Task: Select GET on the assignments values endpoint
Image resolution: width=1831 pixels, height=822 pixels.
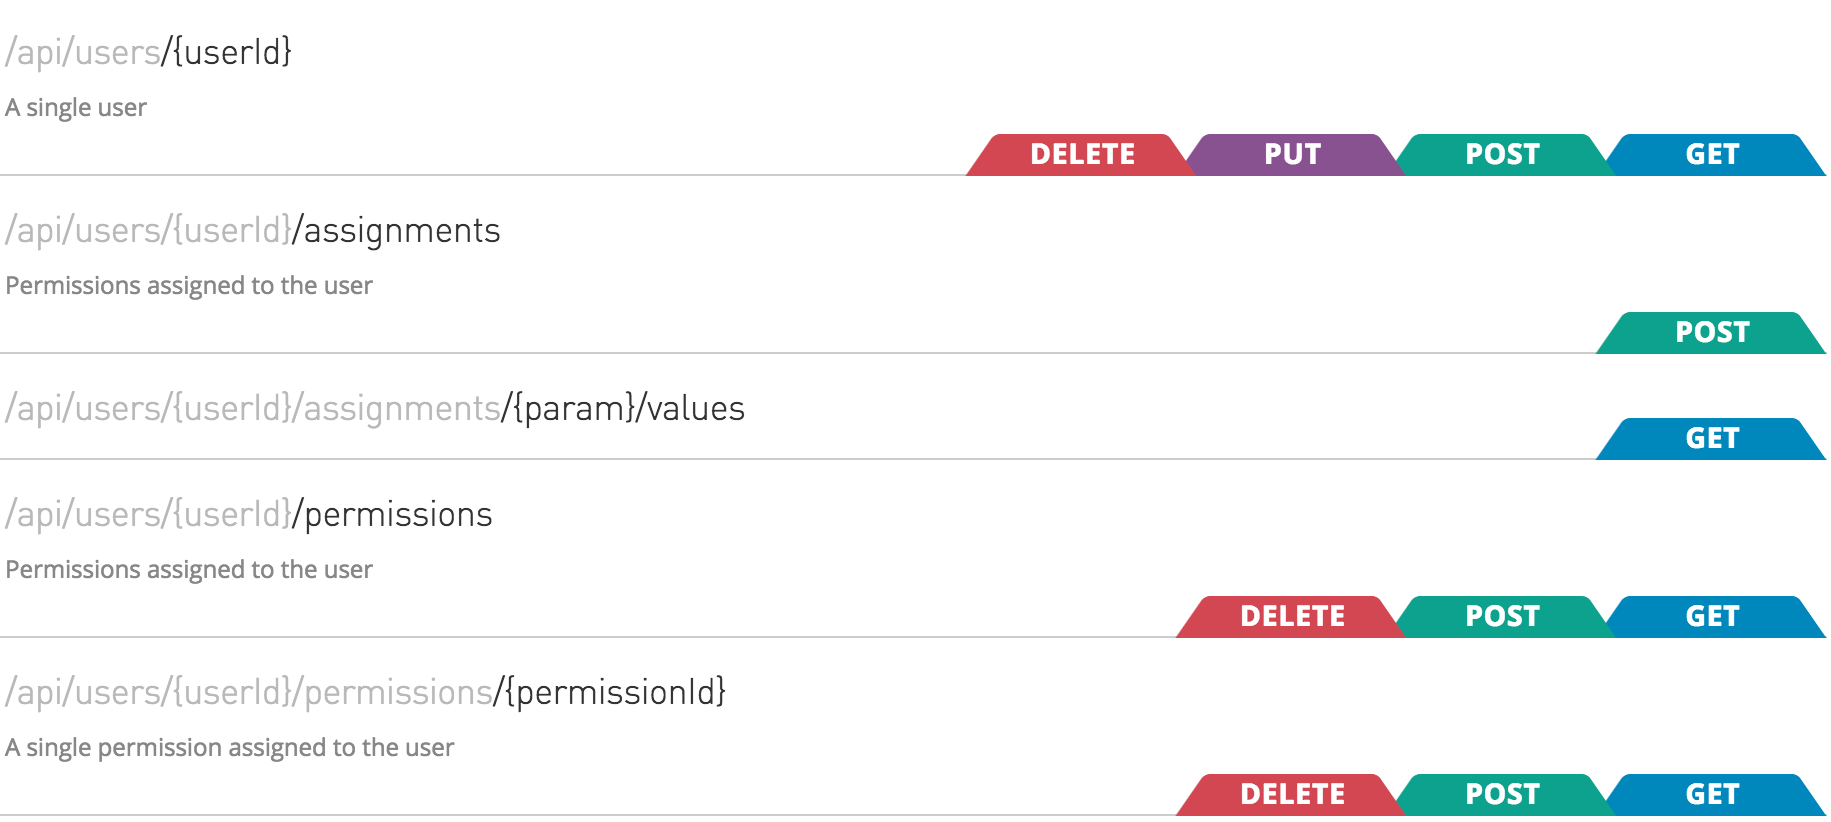Action: [1713, 437]
